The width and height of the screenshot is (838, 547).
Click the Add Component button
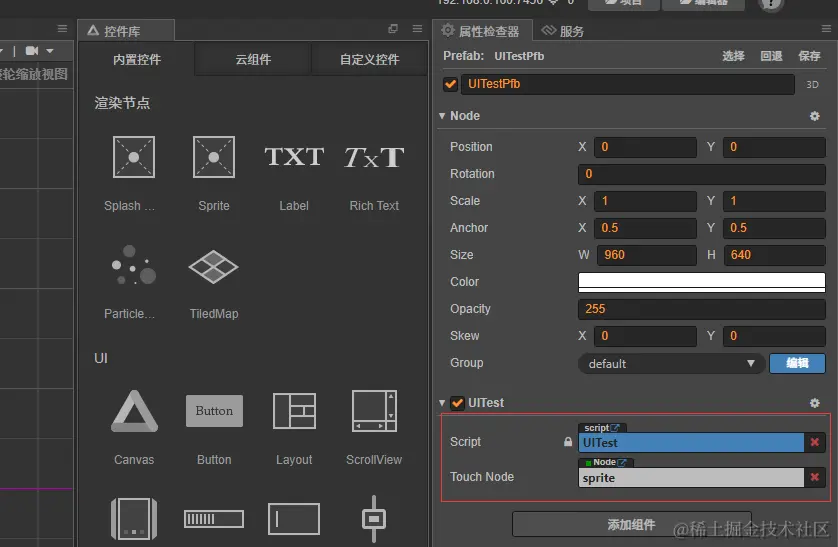[x=632, y=524]
